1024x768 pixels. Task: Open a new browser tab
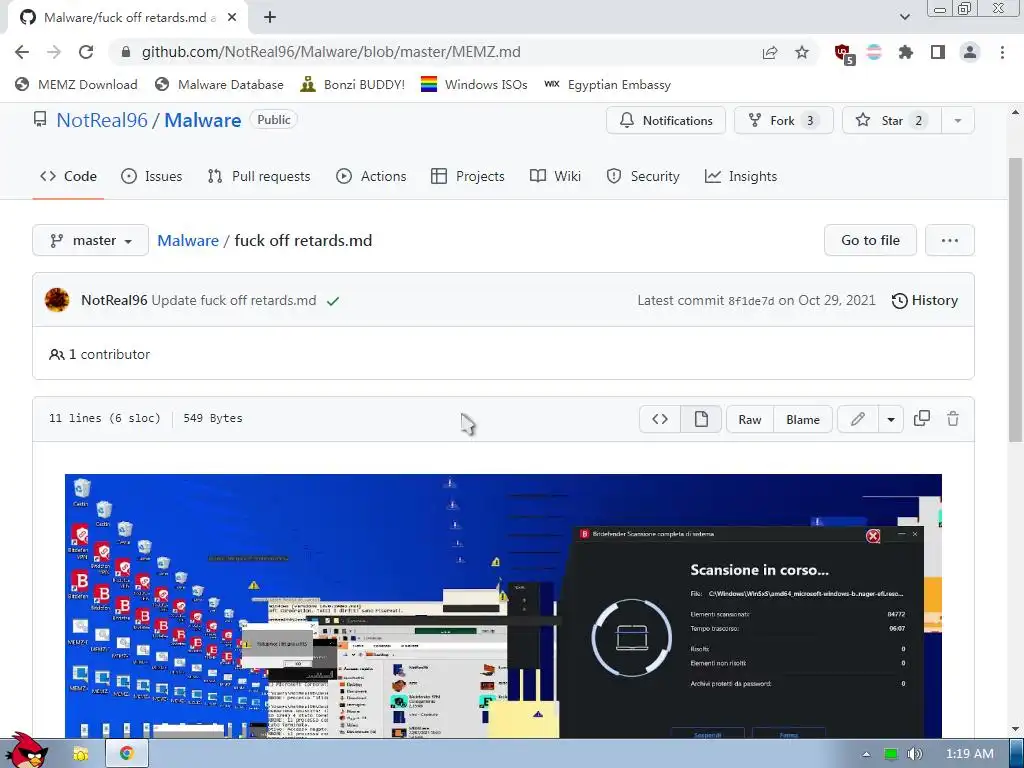tap(270, 18)
